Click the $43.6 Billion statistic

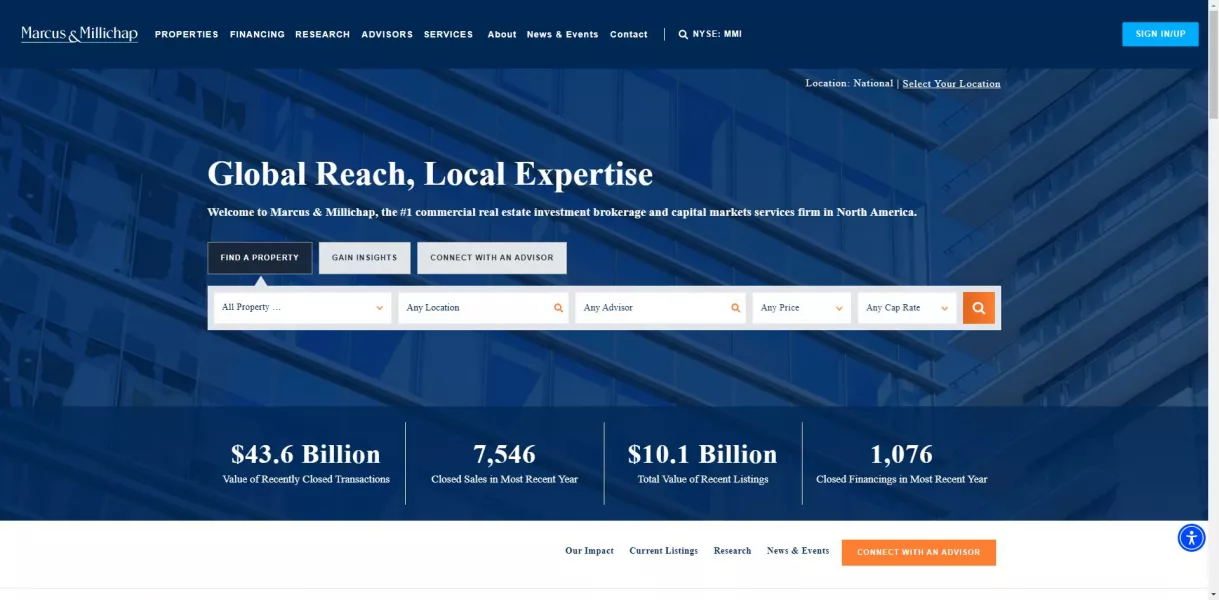[x=305, y=455]
